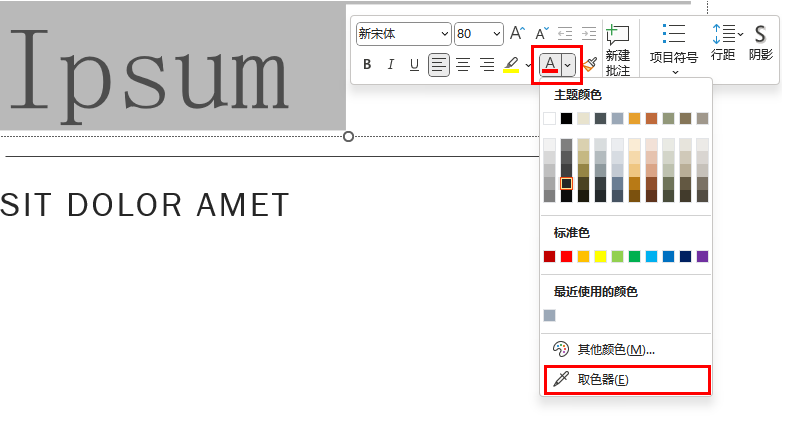Increase font size with larger A
This screenshot has height=428, width=792.
(517, 34)
